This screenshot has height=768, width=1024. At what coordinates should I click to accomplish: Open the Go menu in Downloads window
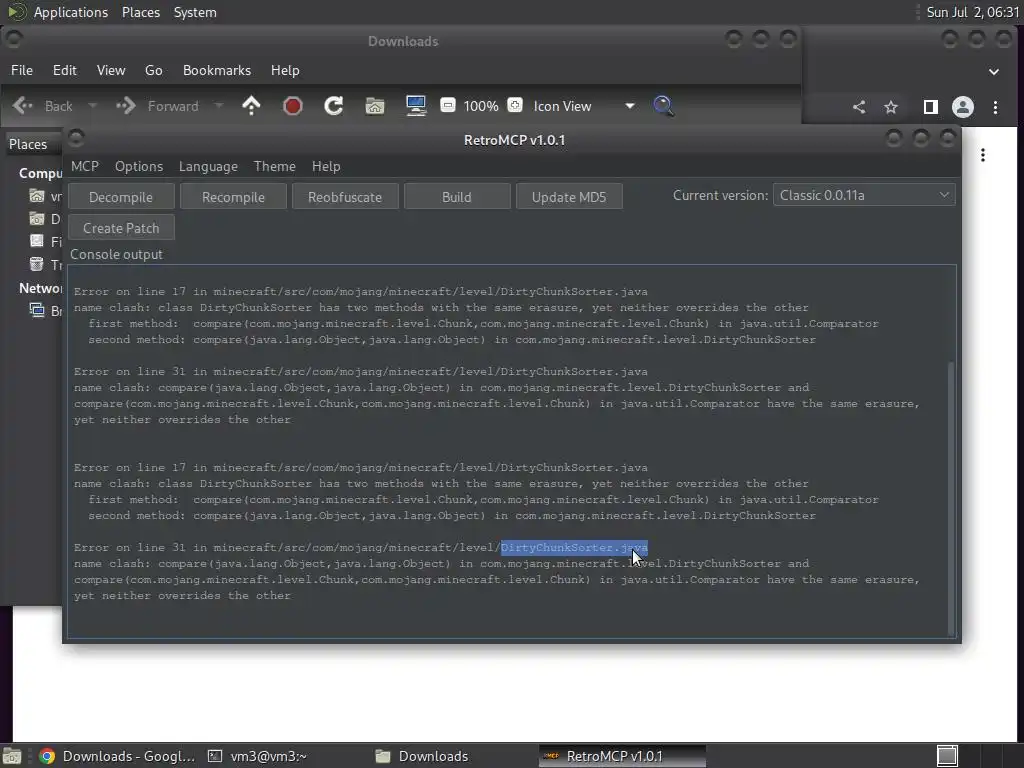pos(153,70)
